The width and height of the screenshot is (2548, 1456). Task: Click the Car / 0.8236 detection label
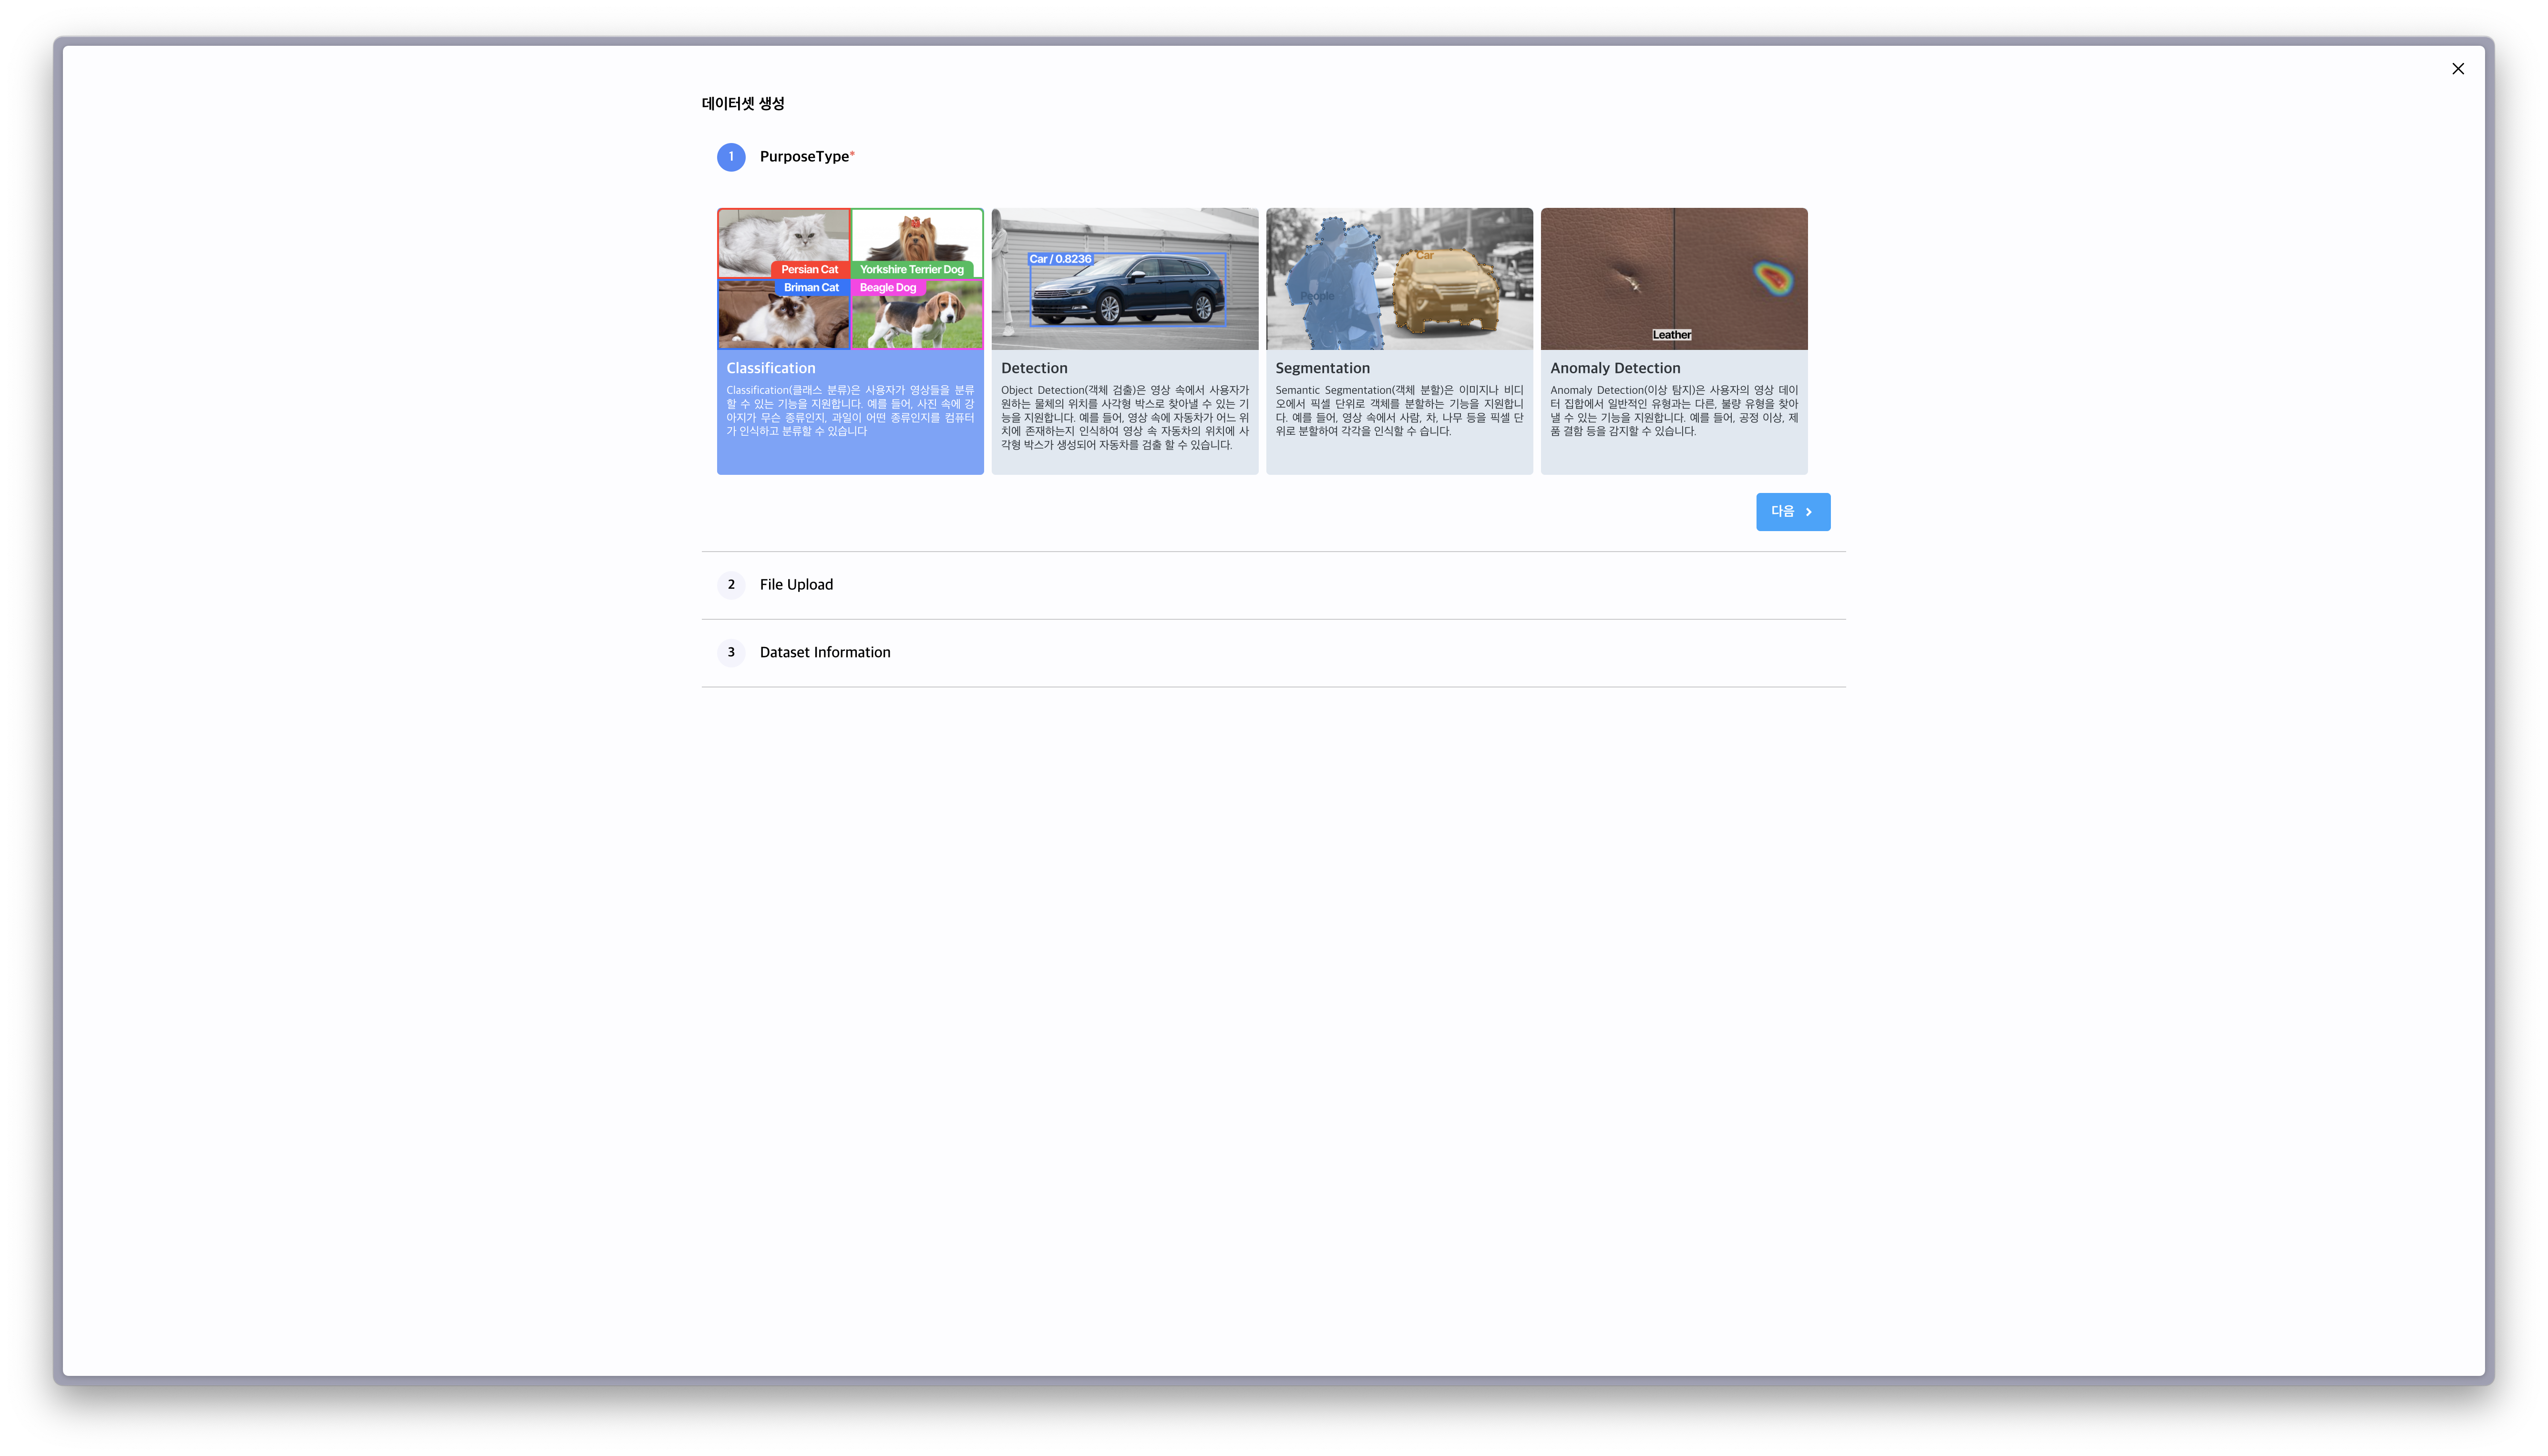point(1060,259)
